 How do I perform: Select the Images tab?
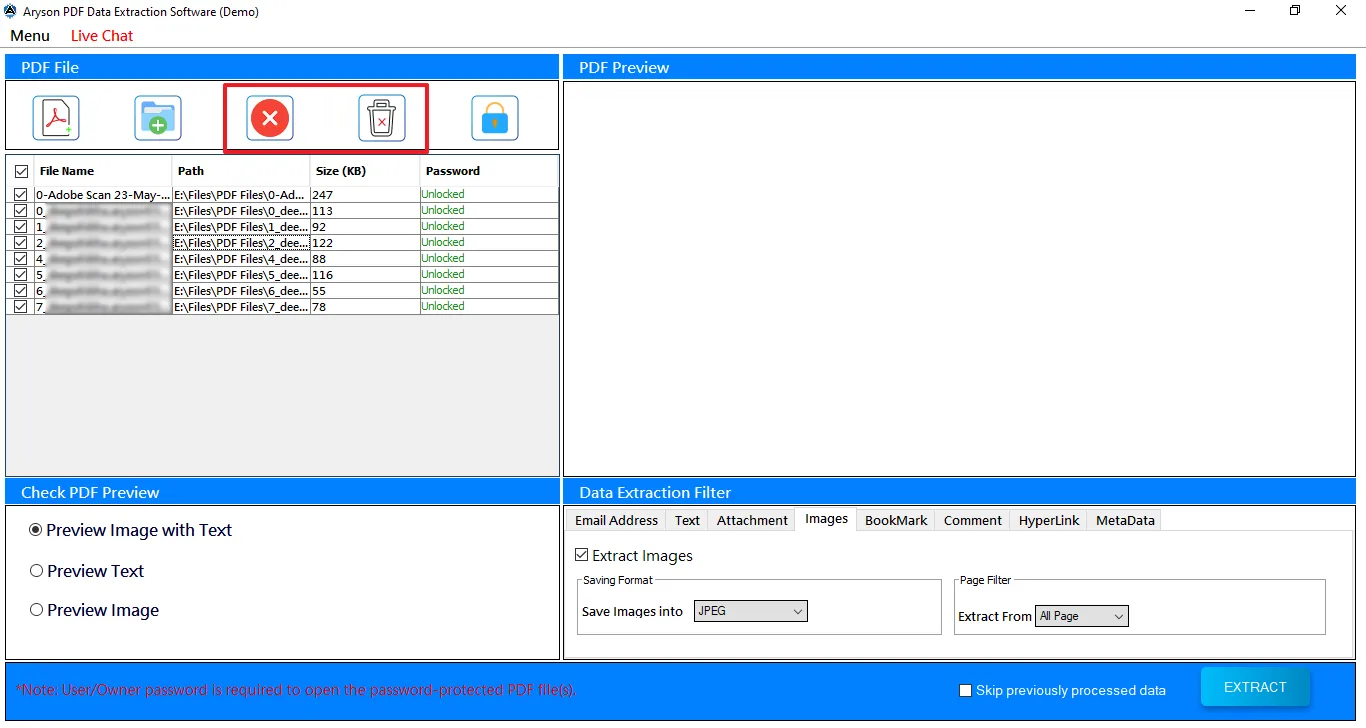tap(826, 519)
